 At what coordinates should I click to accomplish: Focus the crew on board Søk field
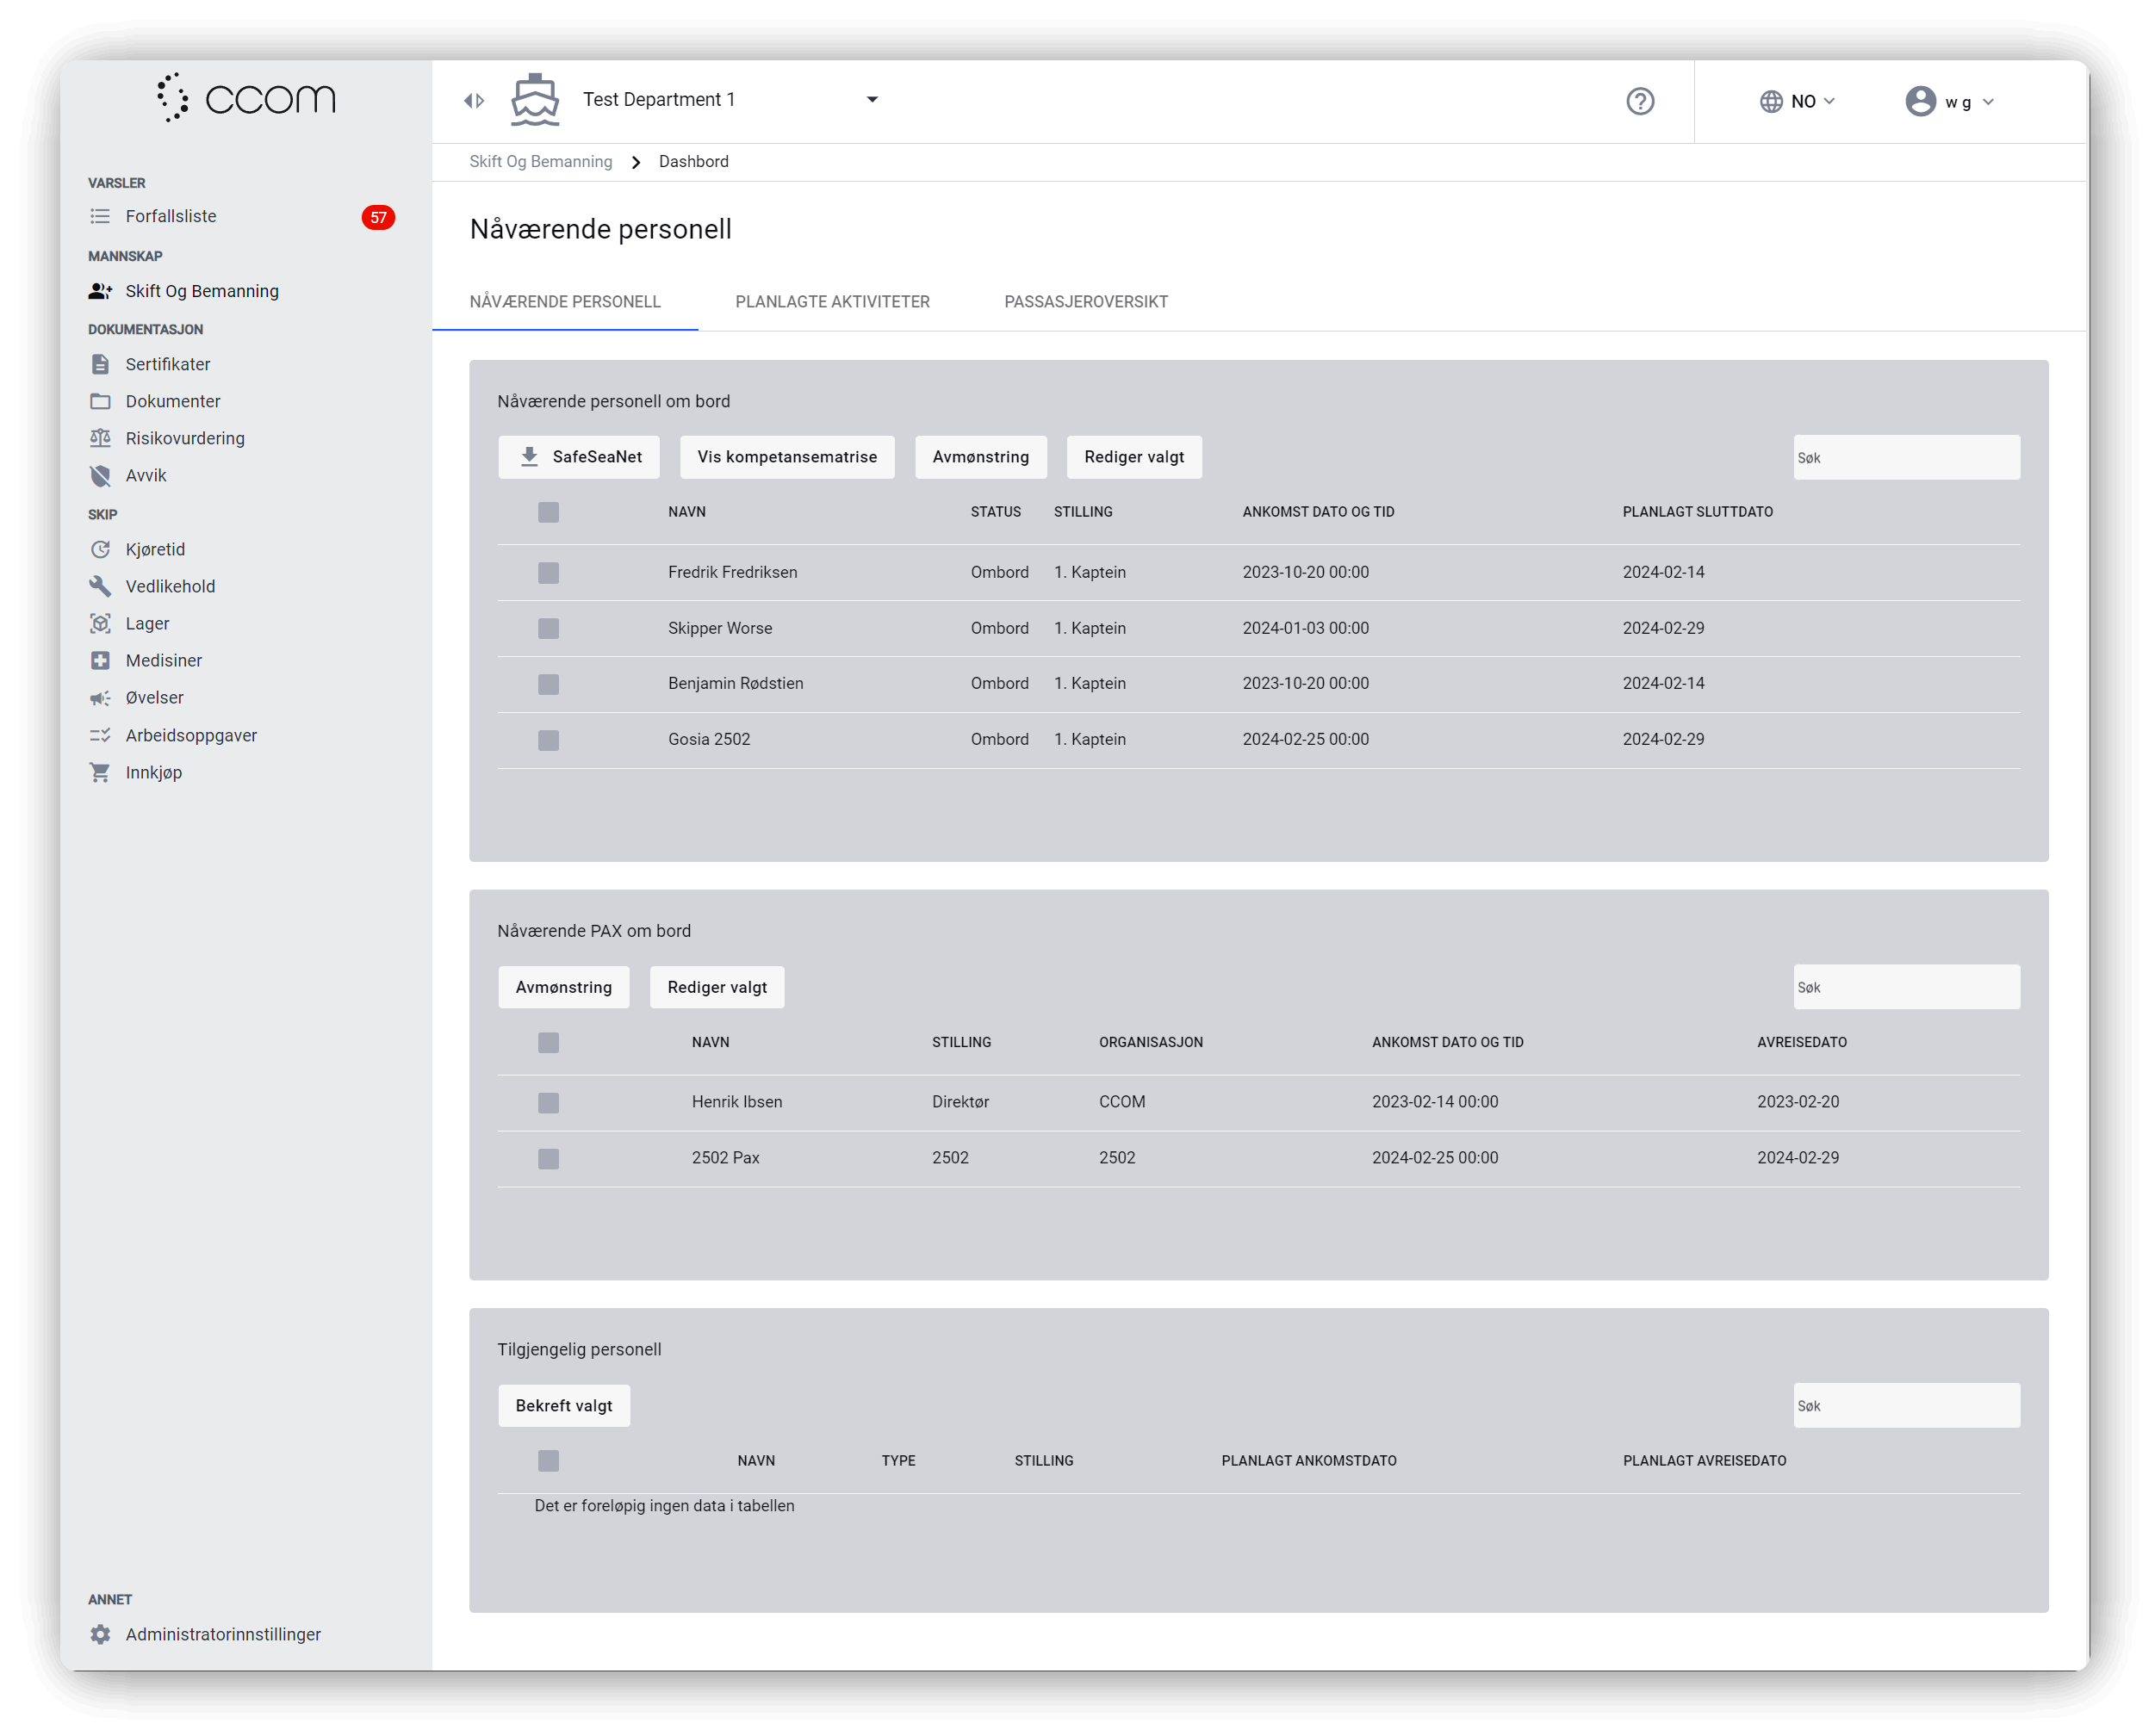(1906, 457)
